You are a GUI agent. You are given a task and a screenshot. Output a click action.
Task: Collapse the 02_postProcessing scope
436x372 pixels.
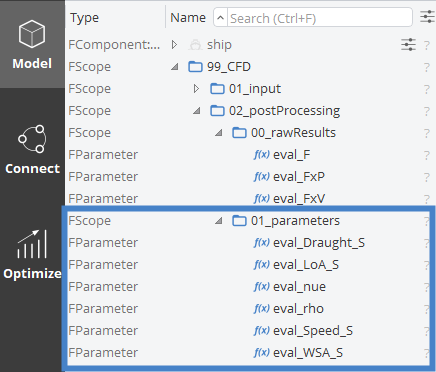tap(197, 111)
